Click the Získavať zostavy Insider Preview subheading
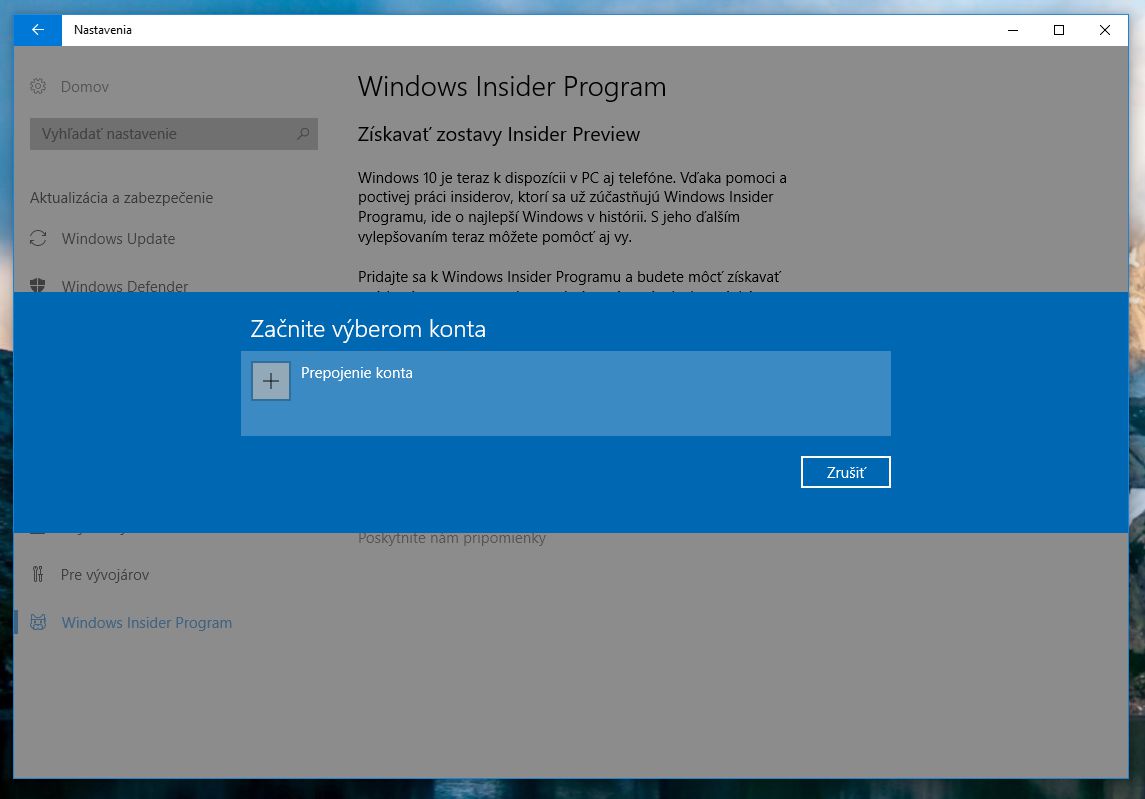 [x=499, y=134]
